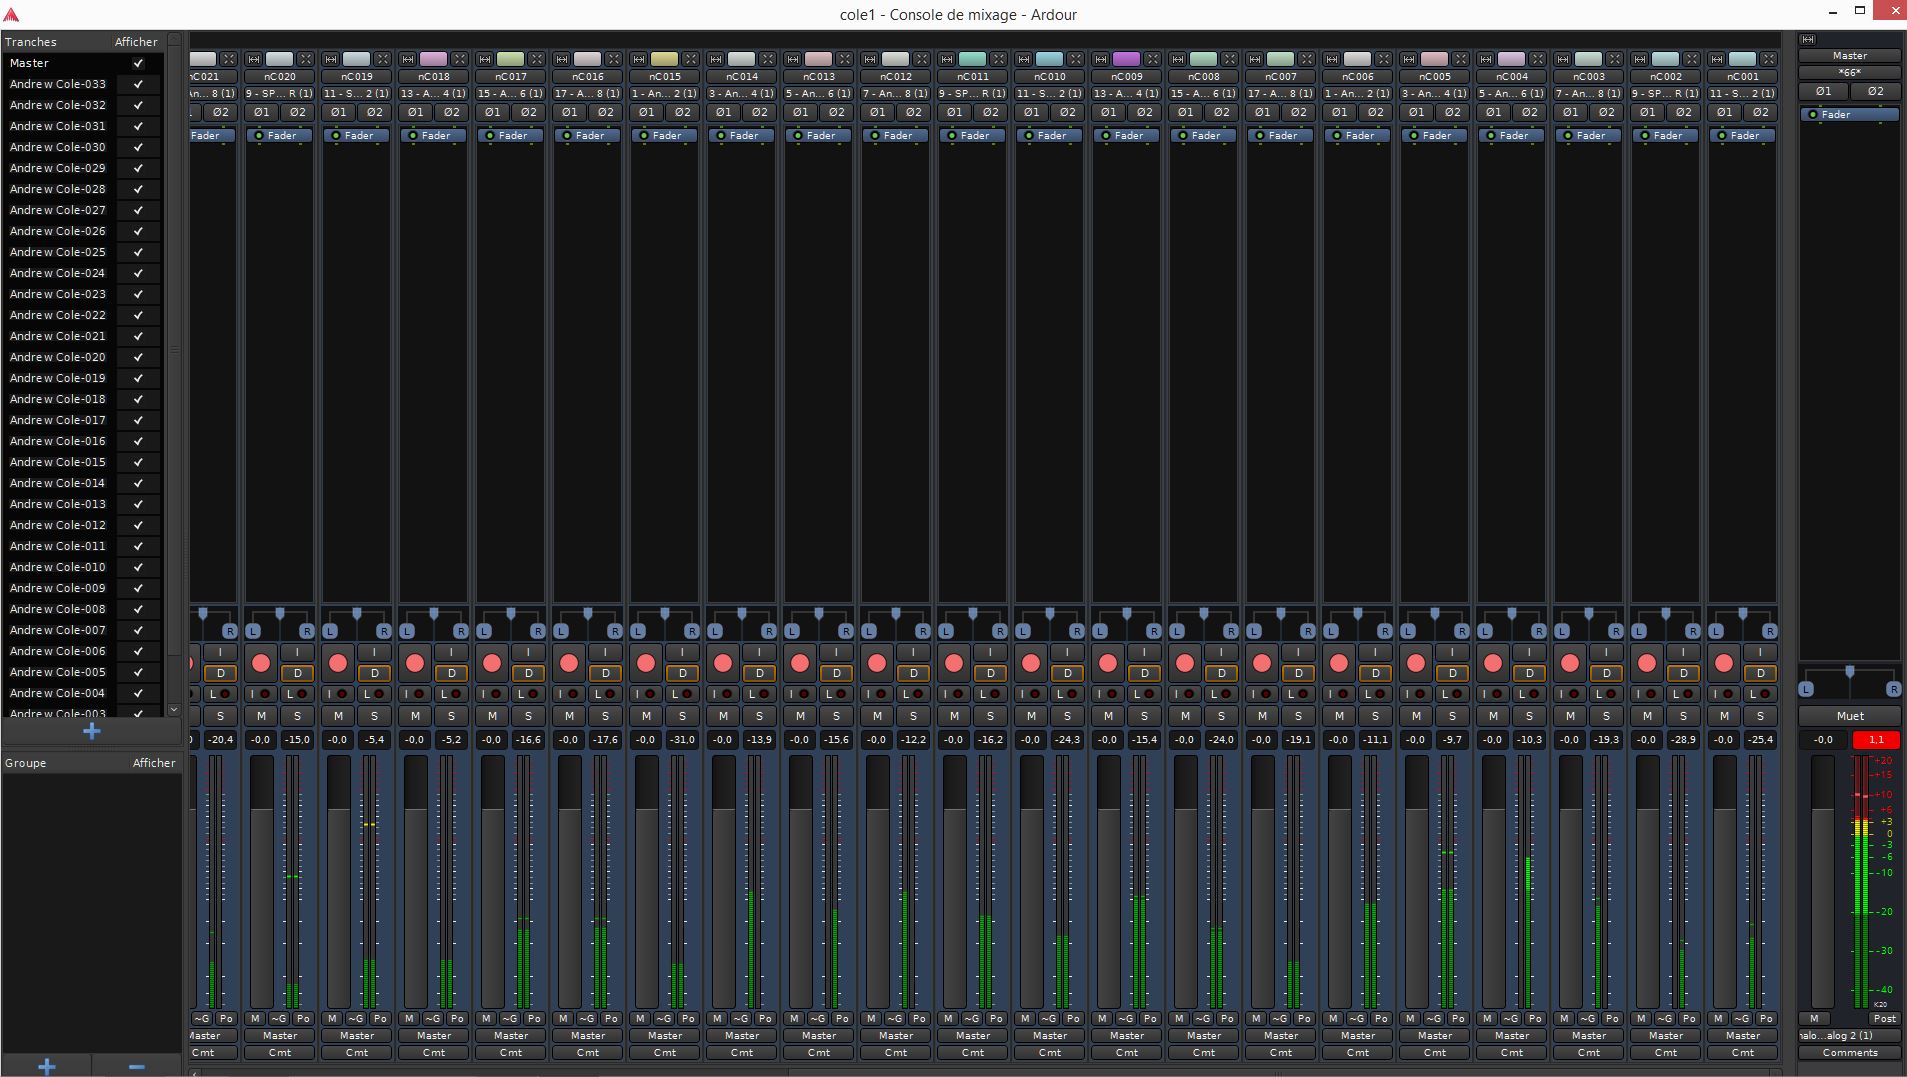
Task: Add a new group with the plus button
Action: click(46, 1066)
